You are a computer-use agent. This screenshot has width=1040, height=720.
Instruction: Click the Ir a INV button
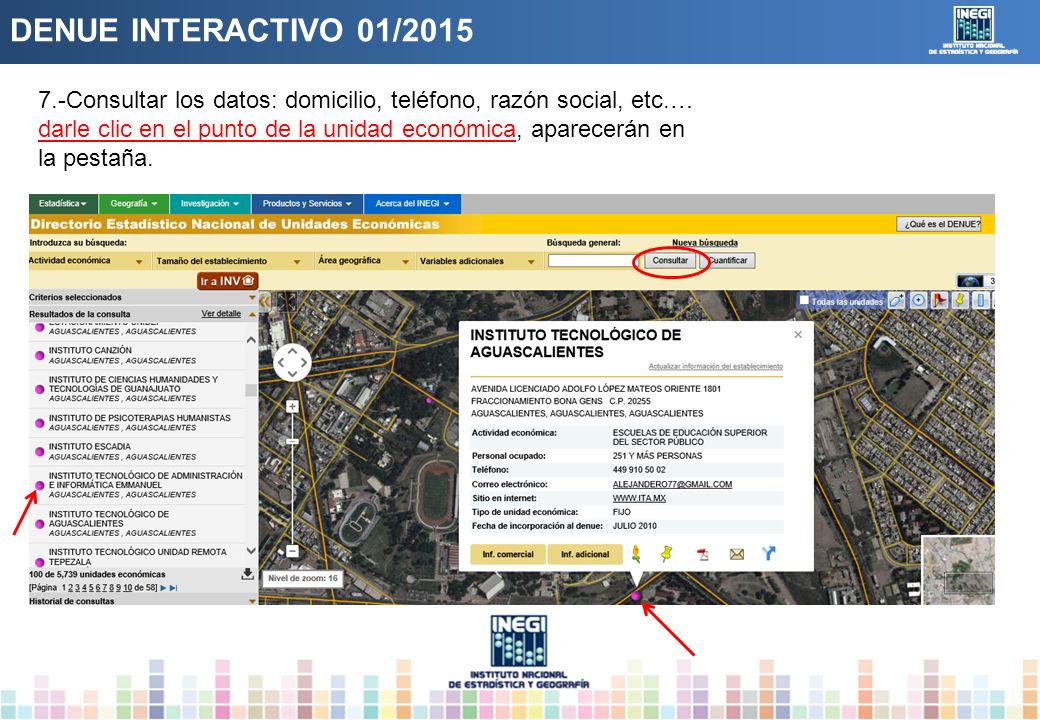point(228,281)
